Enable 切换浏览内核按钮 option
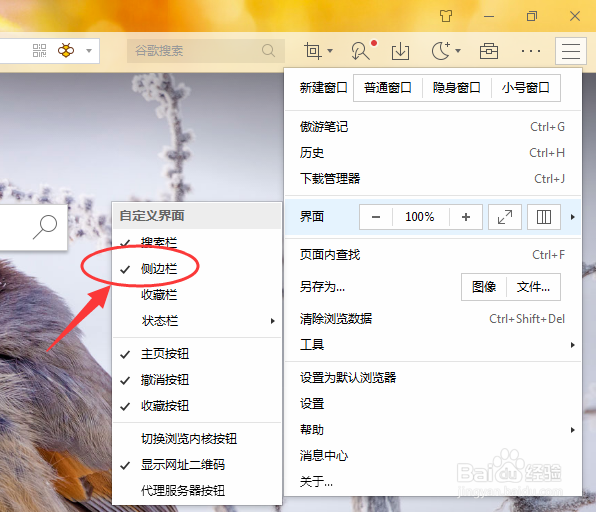596x512 pixels. coord(197,439)
